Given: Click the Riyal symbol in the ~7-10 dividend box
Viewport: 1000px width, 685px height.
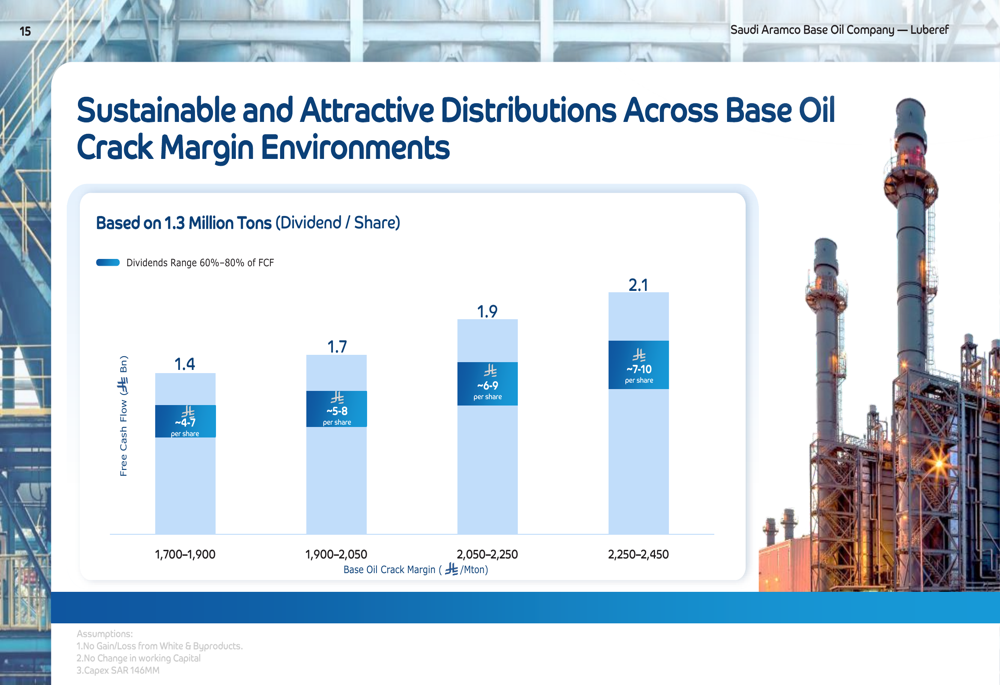Looking at the screenshot, I should coord(639,356).
